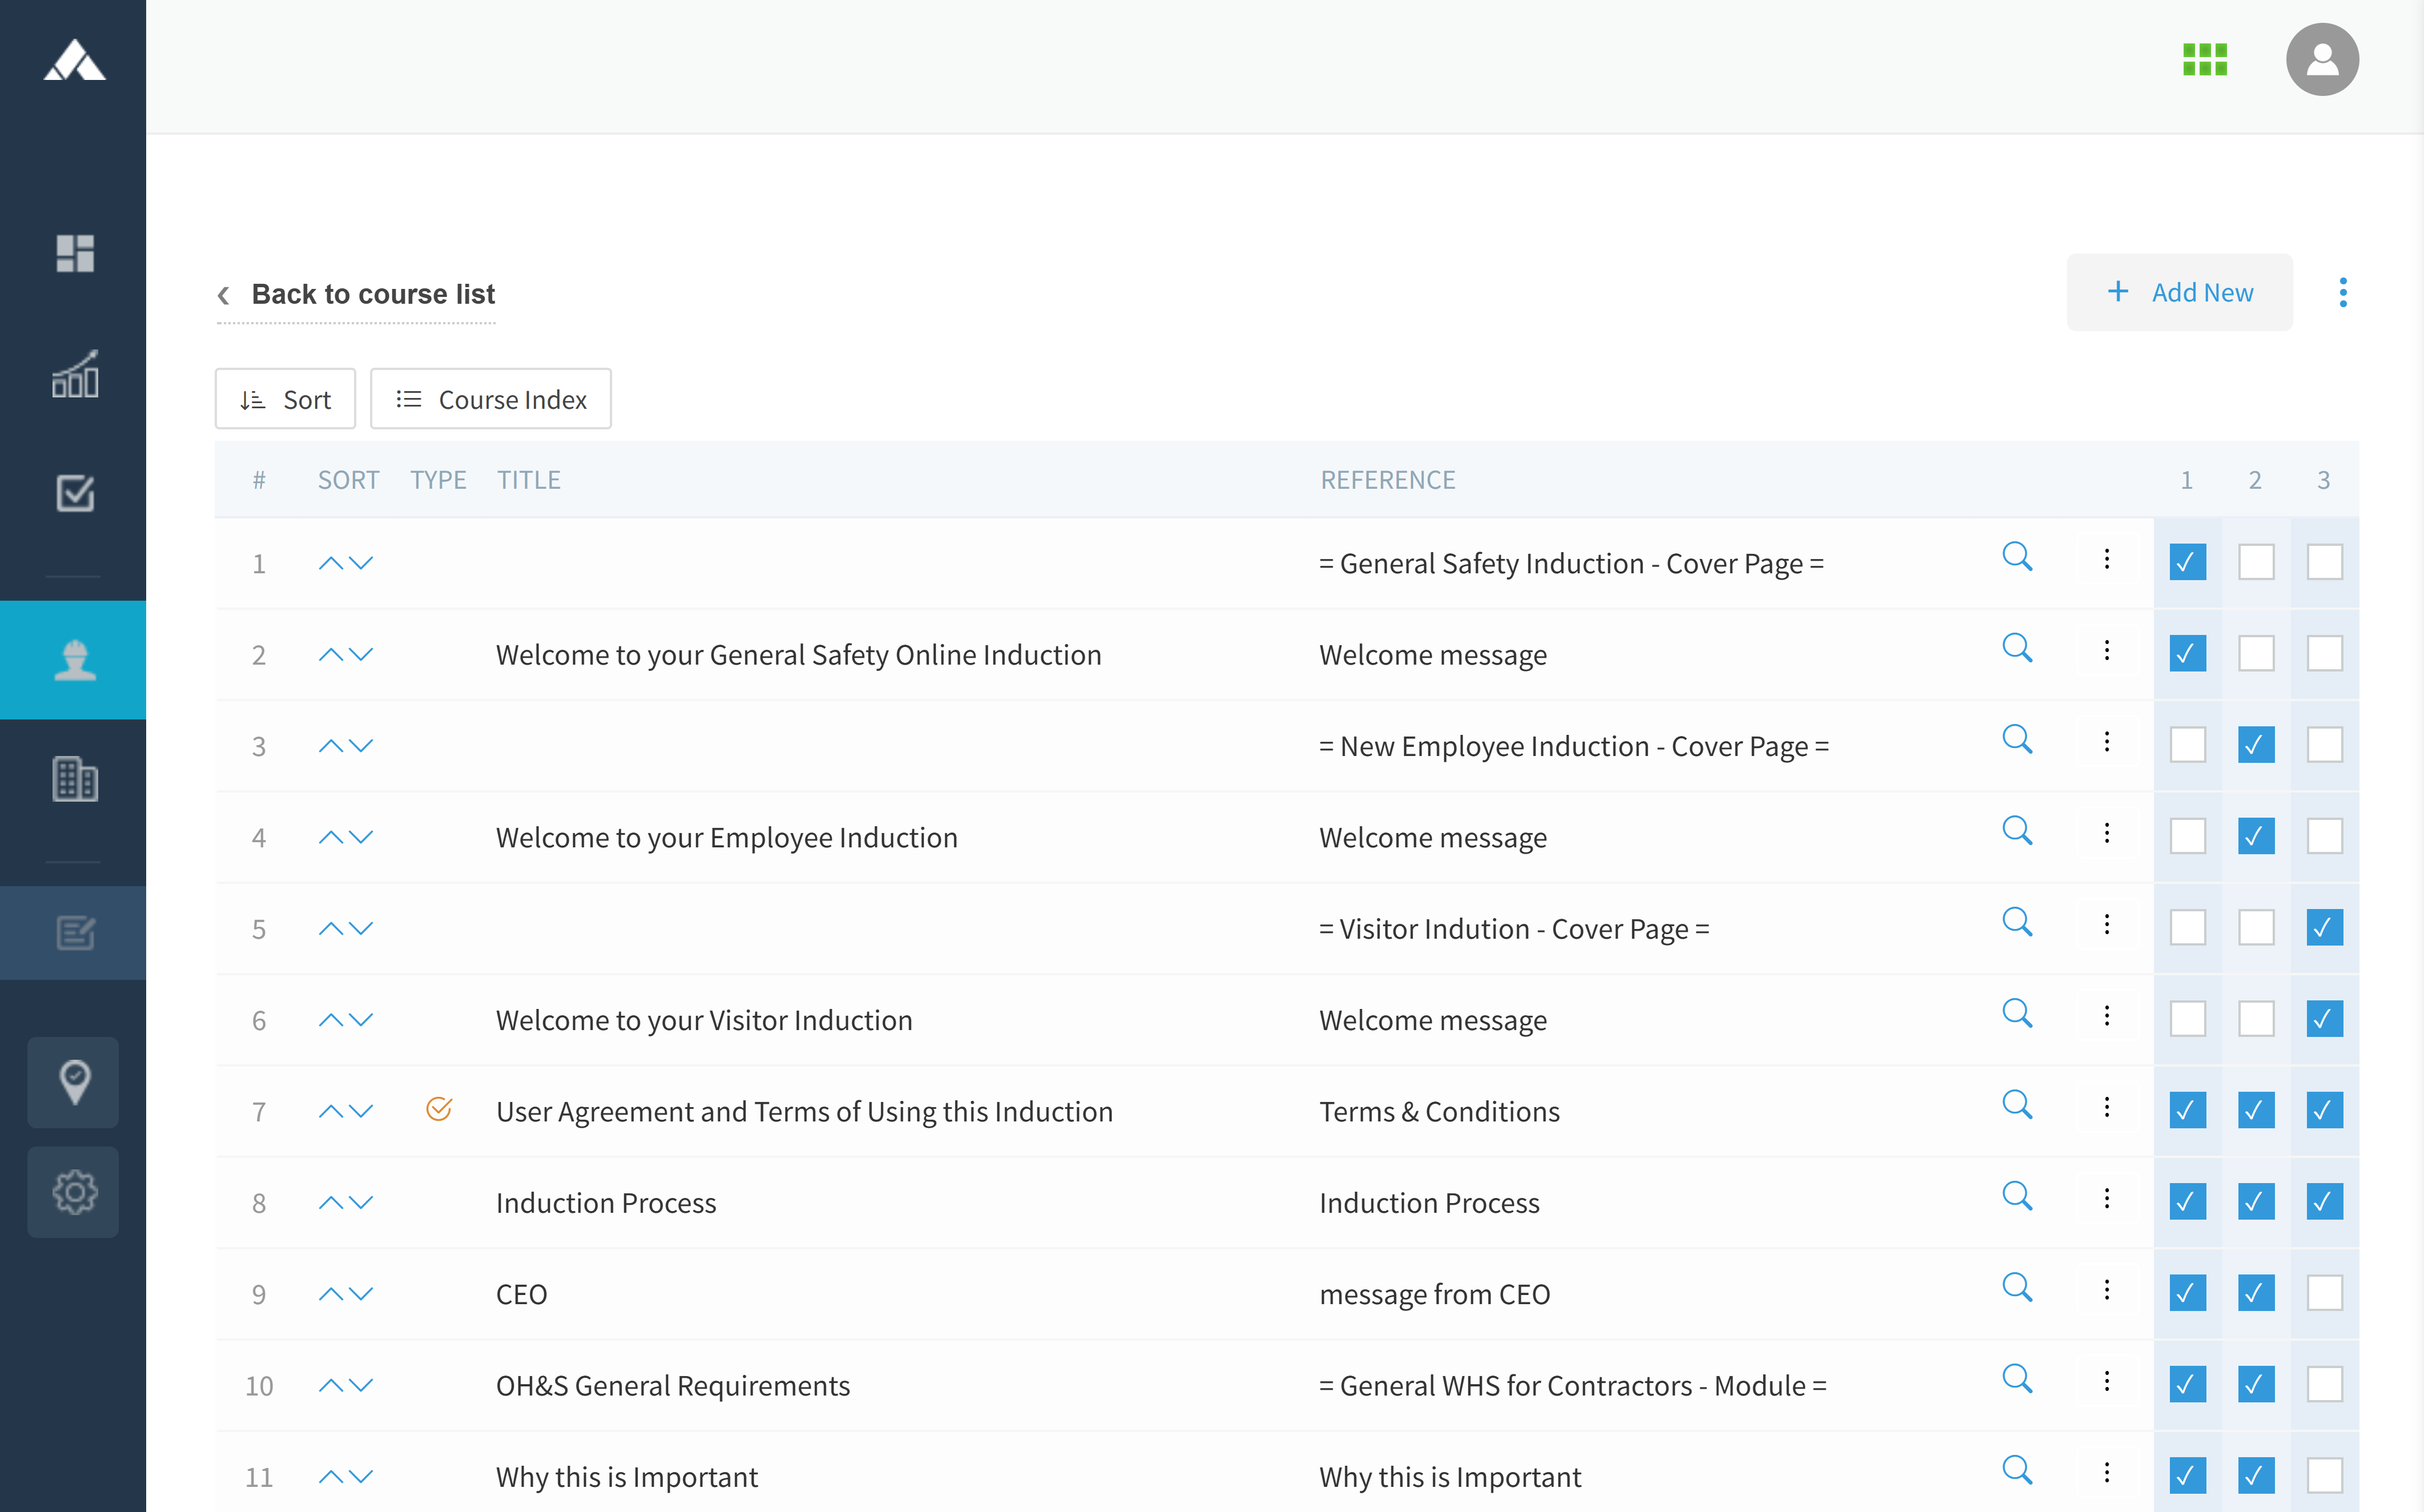
Task: Enable column 3 checkbox for CEO row
Action: click(2324, 1293)
